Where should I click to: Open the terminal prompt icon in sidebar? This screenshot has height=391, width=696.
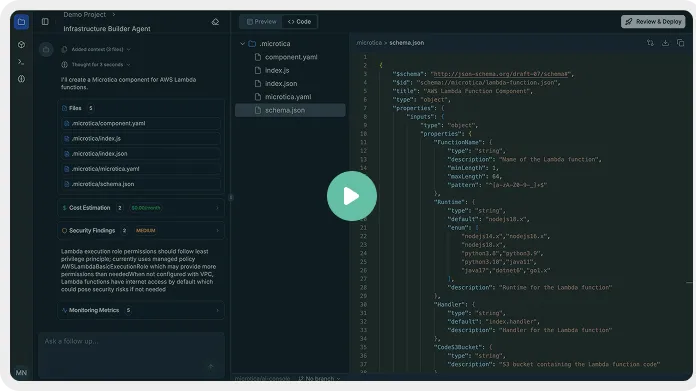21,62
